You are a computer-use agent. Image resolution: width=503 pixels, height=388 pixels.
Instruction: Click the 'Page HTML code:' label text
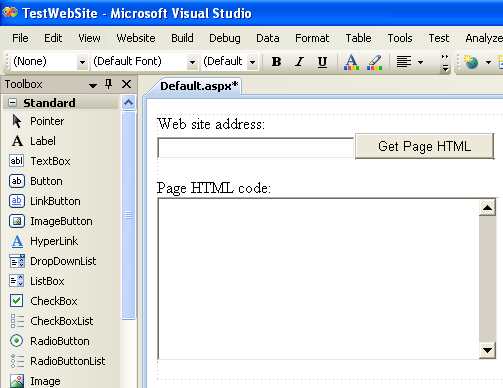coord(214,188)
